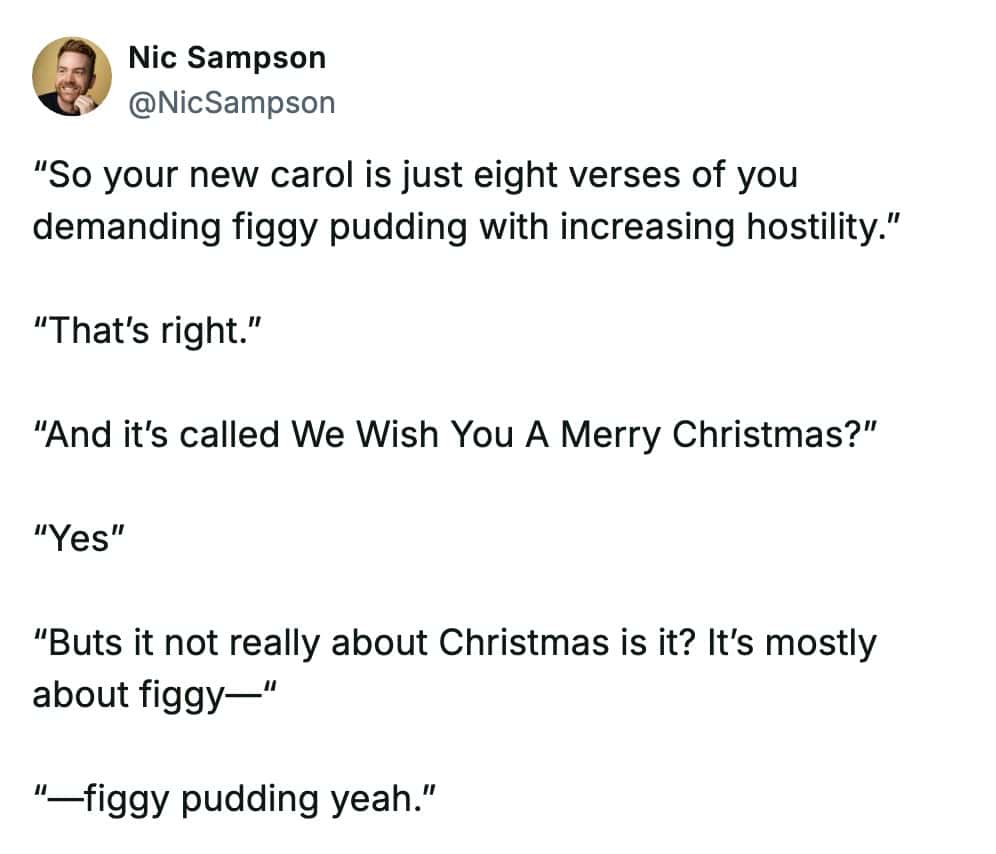Click the misspelled word "Buts"
Viewport: 996px width, 854px height.
(89, 643)
